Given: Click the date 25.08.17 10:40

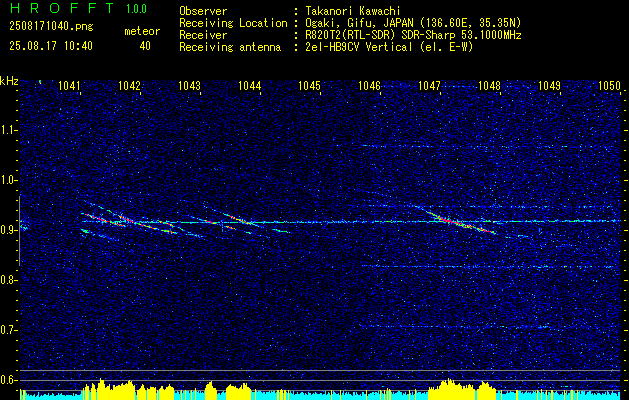Looking at the screenshot, I should point(51,46).
